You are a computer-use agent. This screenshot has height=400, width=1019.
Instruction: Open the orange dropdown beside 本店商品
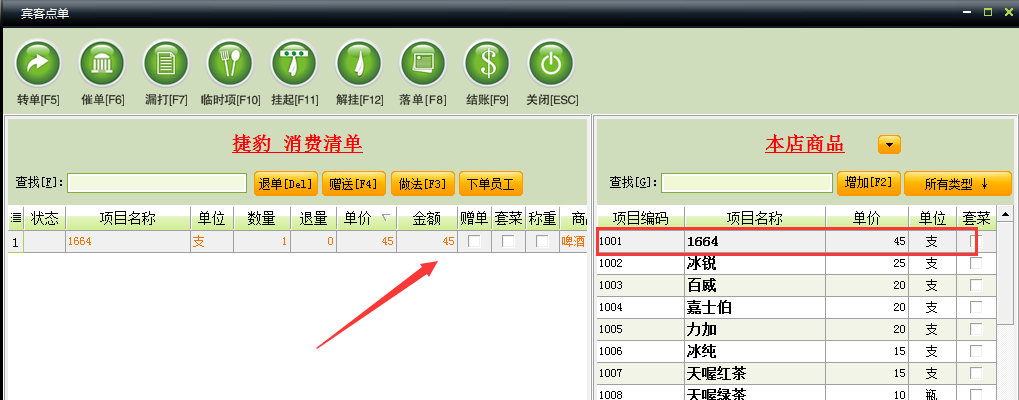coord(889,144)
